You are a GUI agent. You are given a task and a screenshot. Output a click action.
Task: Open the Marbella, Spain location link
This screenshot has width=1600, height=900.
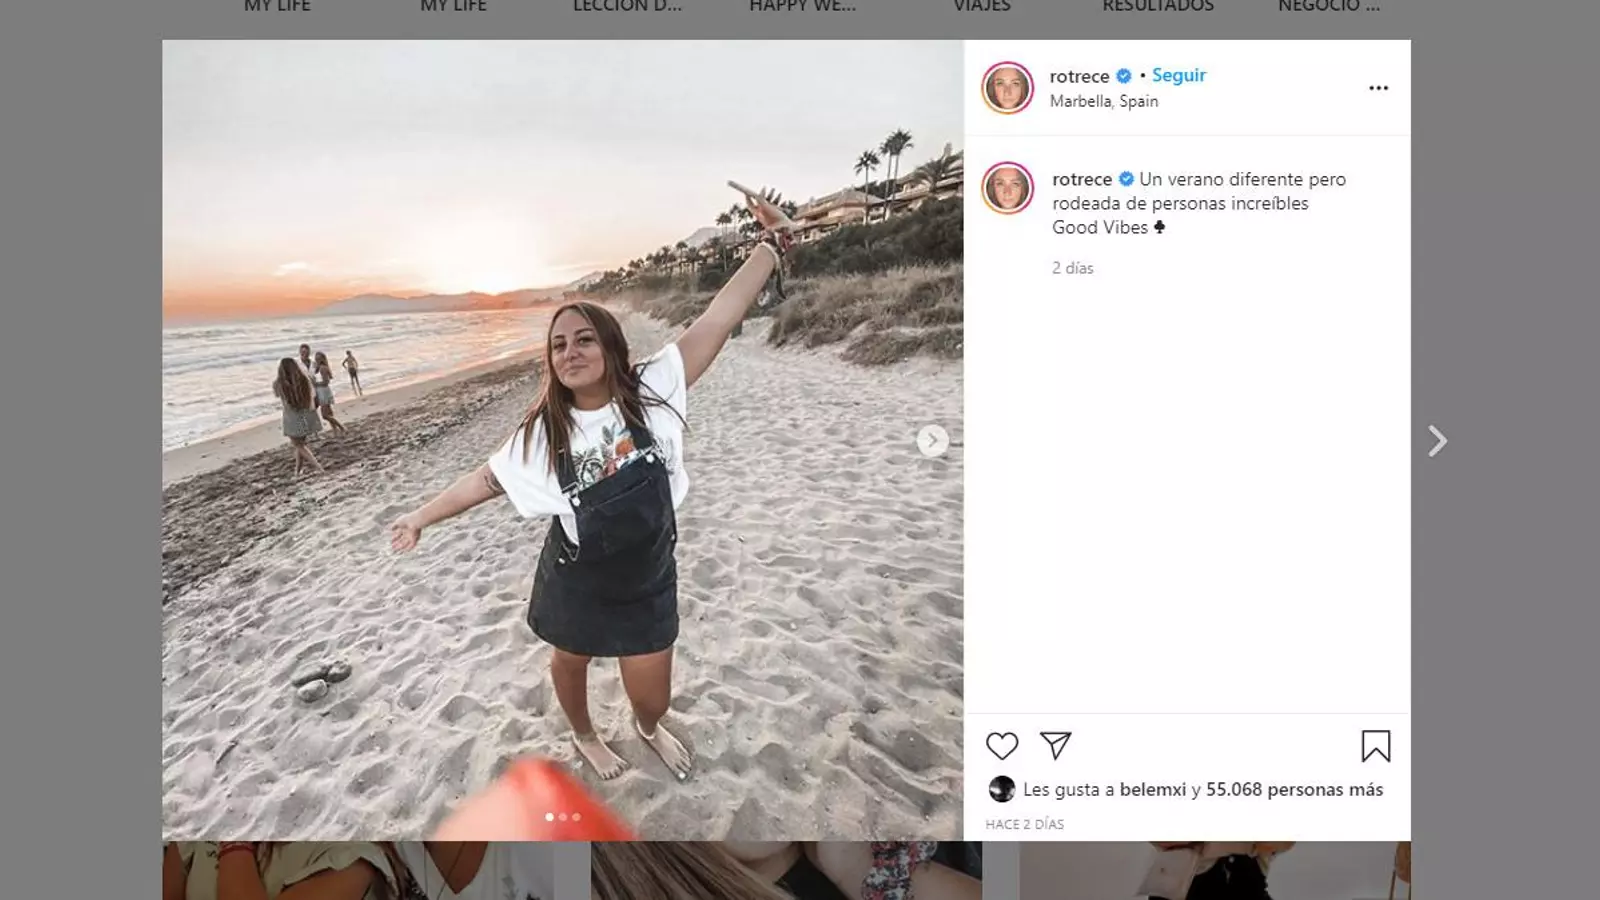pyautogui.click(x=1103, y=101)
